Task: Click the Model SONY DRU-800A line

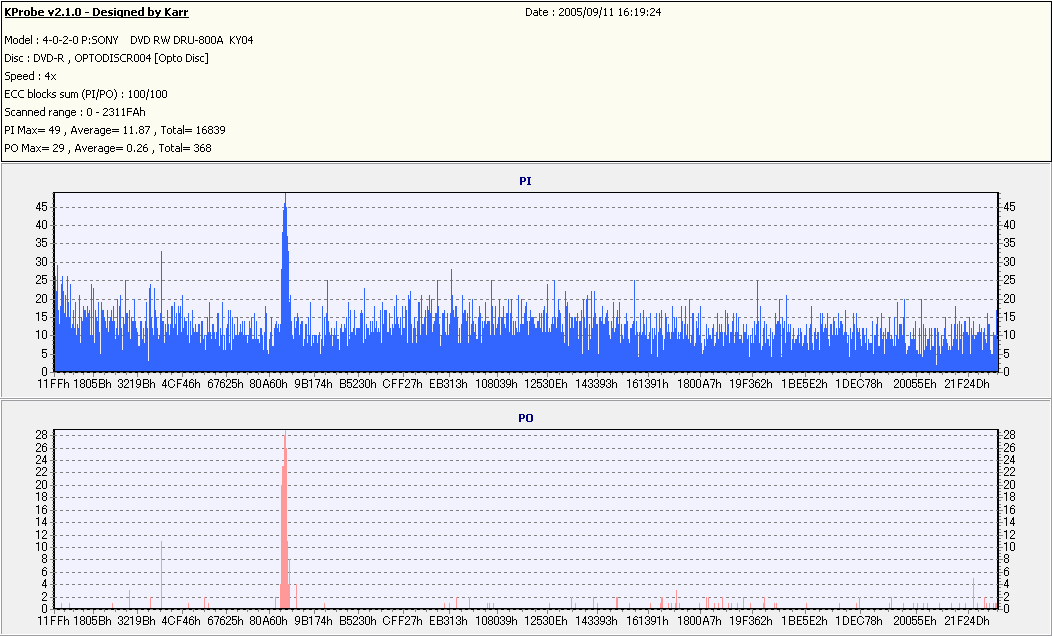Action: (x=129, y=40)
